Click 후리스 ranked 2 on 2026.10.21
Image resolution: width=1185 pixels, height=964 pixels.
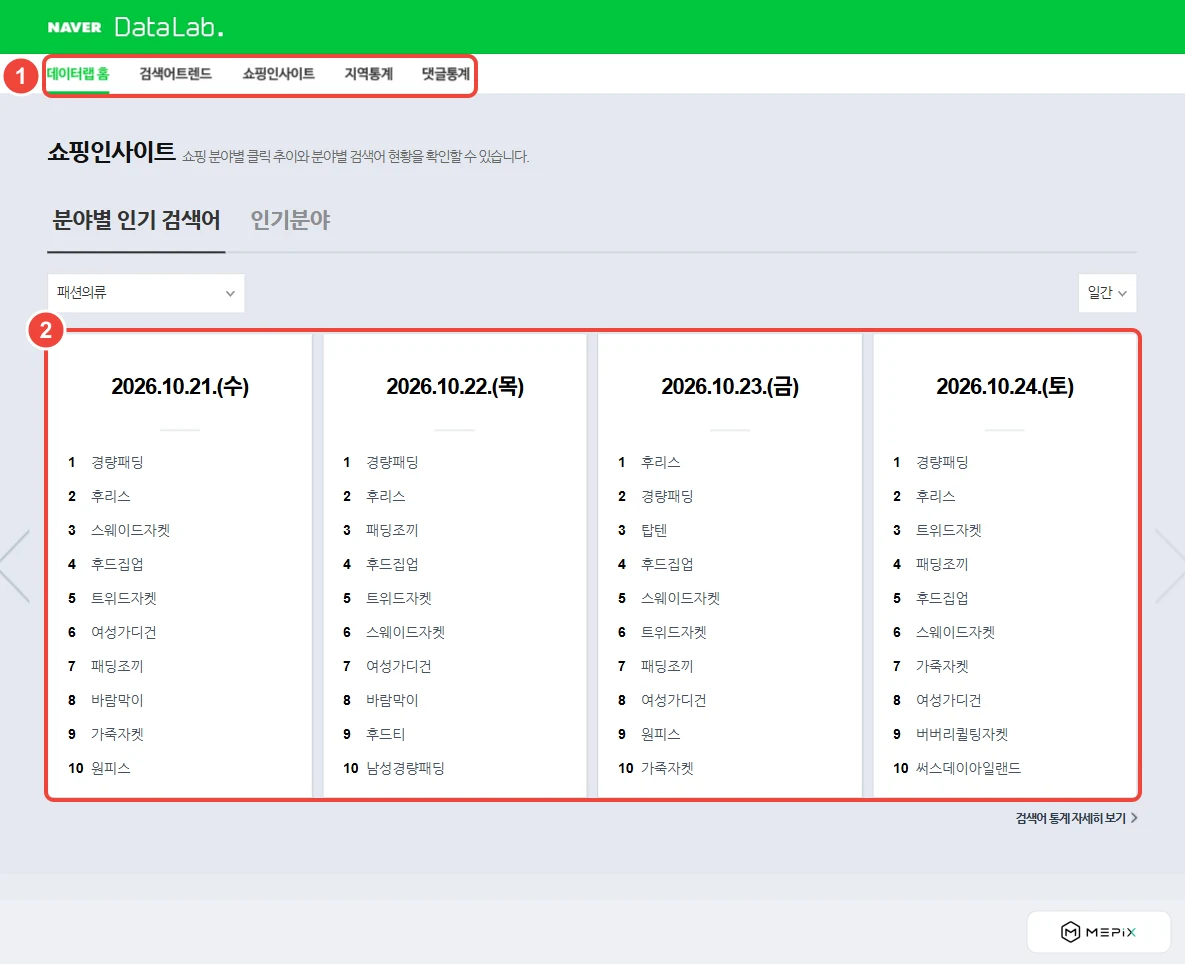[x=110, y=496]
